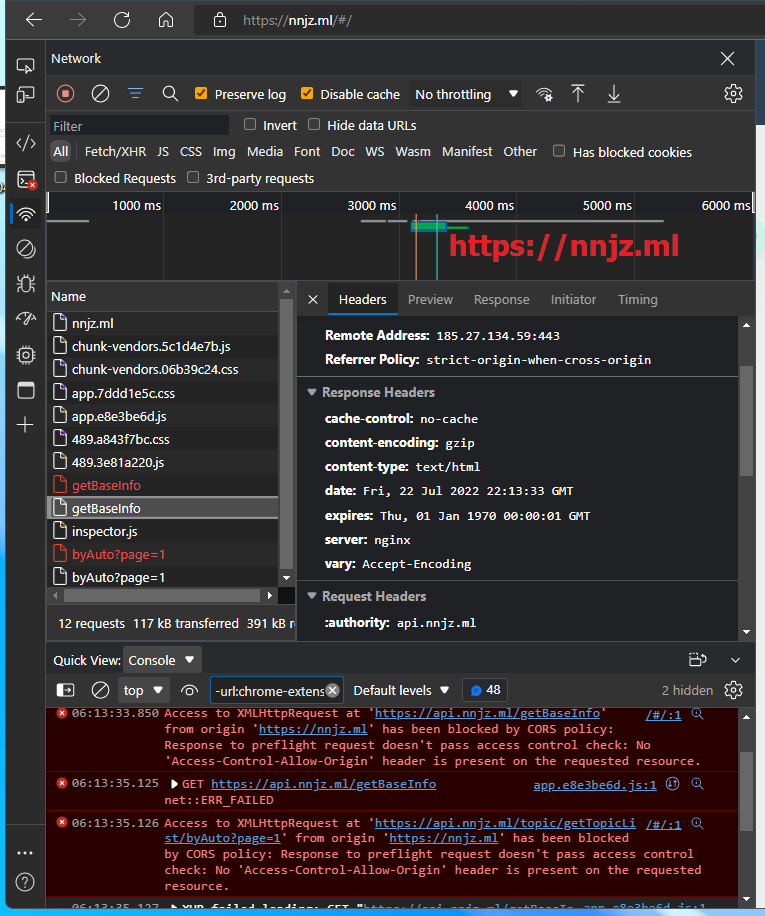
Task: Click the Export HAR download arrow
Action: pos(614,94)
